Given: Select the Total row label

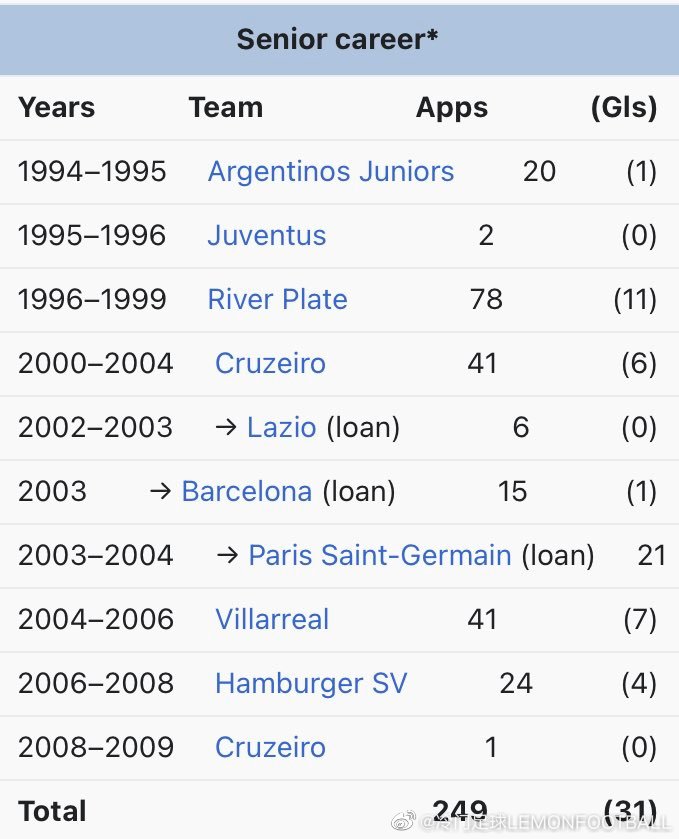Looking at the screenshot, I should [x=52, y=811].
